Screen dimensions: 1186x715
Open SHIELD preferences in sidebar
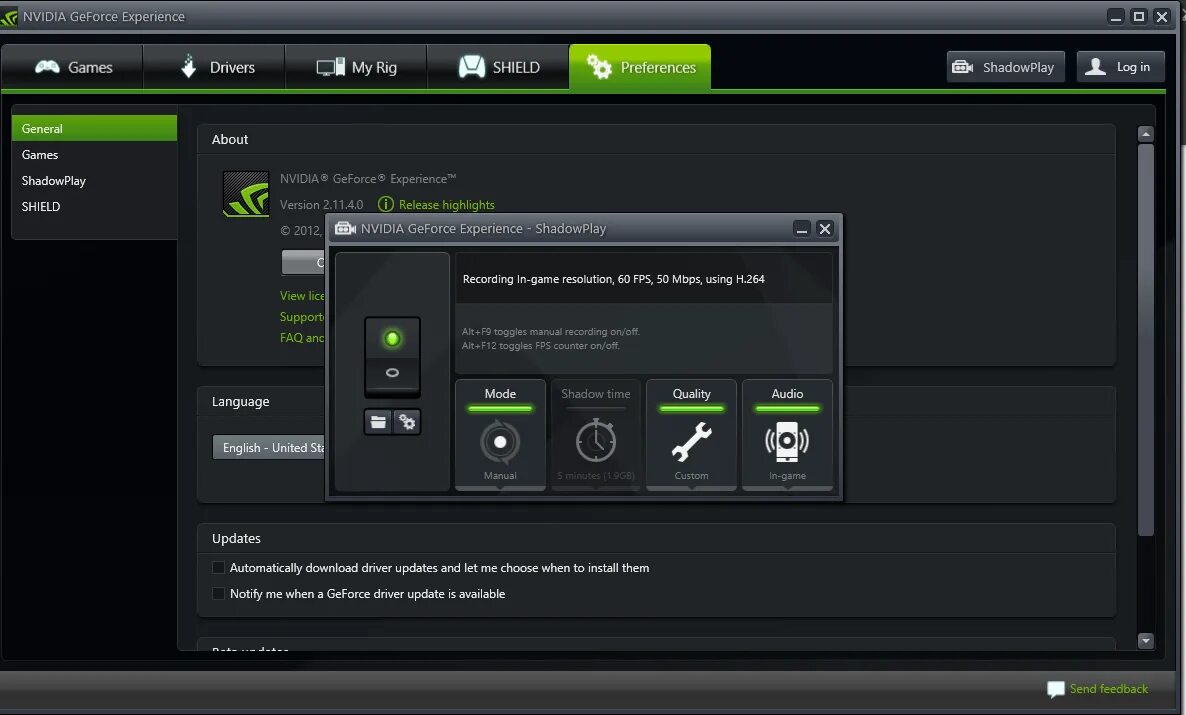[95, 207]
